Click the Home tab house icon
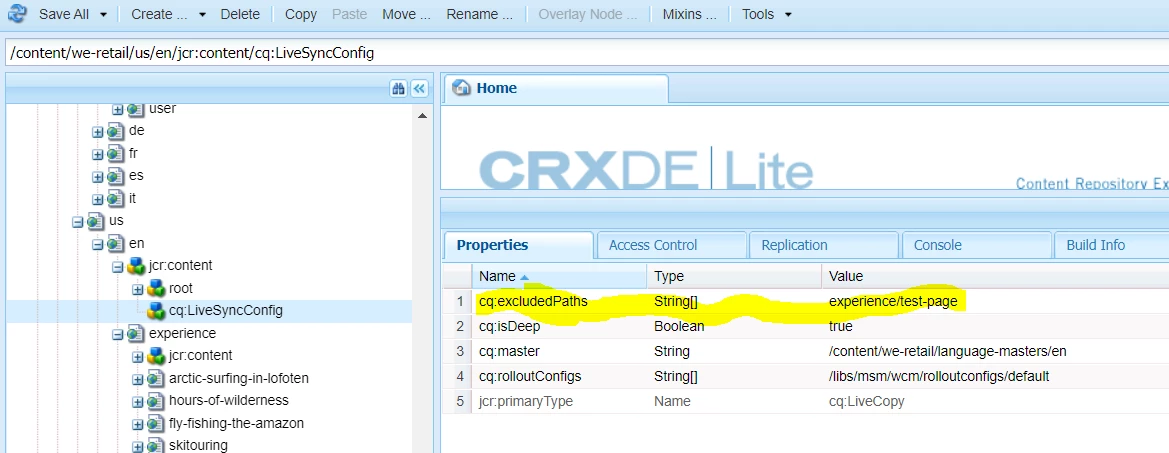The image size is (1169, 453). point(462,88)
